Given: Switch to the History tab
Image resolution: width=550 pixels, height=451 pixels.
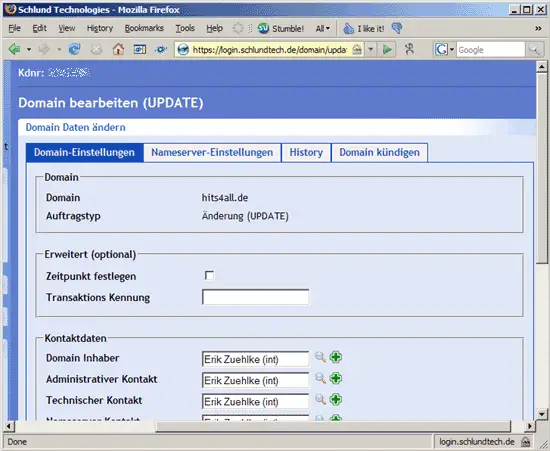Looking at the screenshot, I should click(x=306, y=153).
